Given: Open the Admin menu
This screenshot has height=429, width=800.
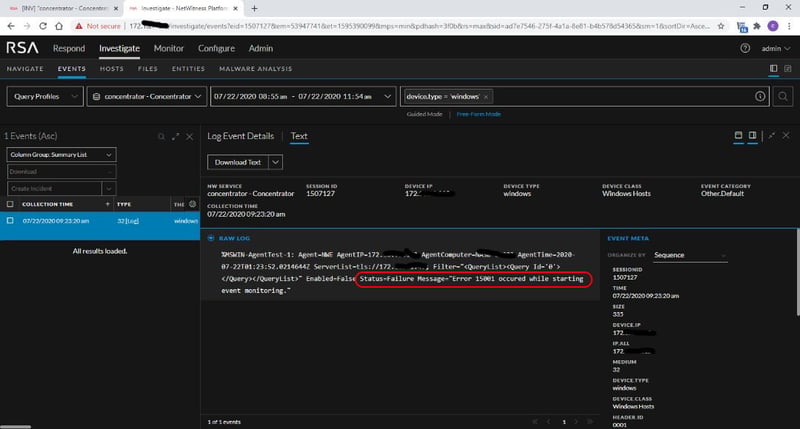Looking at the screenshot, I should tap(261, 48).
